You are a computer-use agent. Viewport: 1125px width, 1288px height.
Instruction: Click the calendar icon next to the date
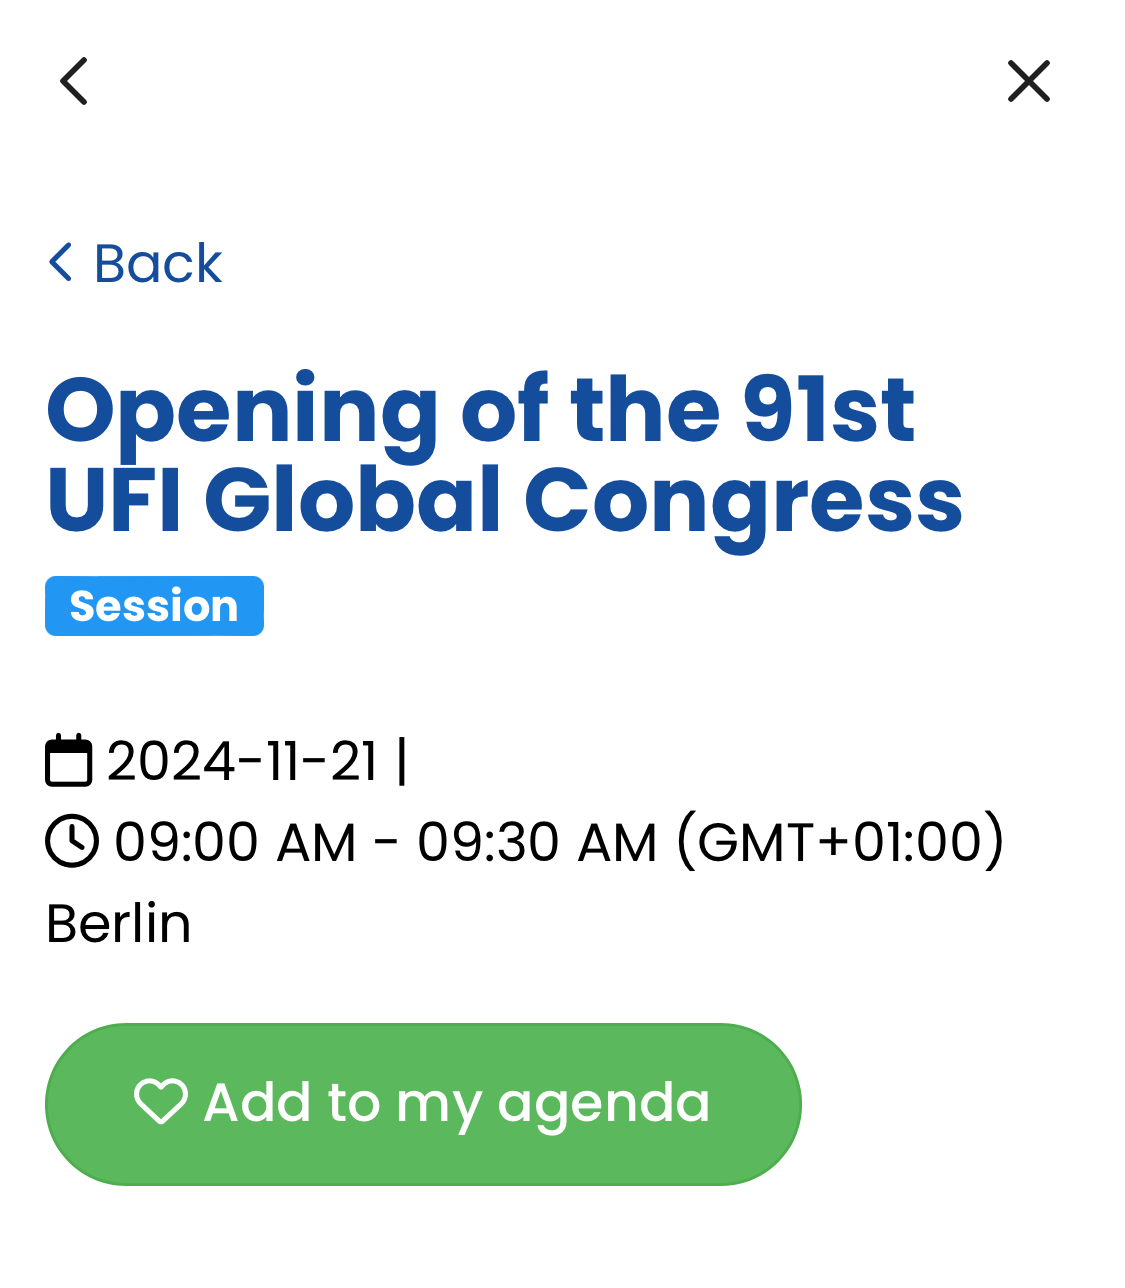coord(69,761)
